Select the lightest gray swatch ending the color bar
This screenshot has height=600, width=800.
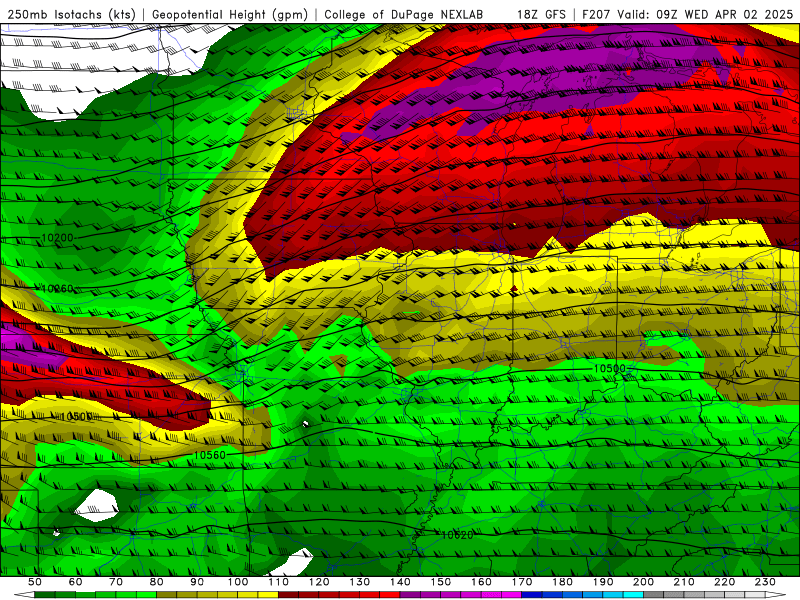(755, 594)
